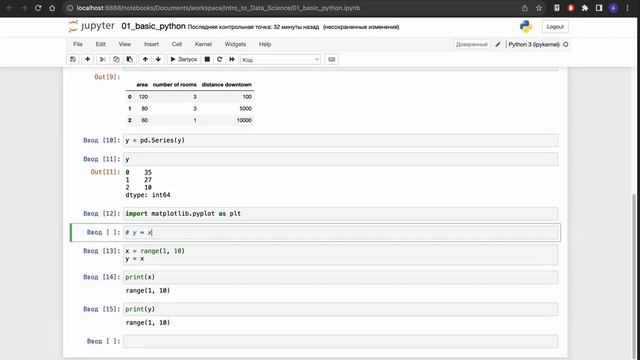Open browser side panel icon
640x360 pixels.
point(599,8)
